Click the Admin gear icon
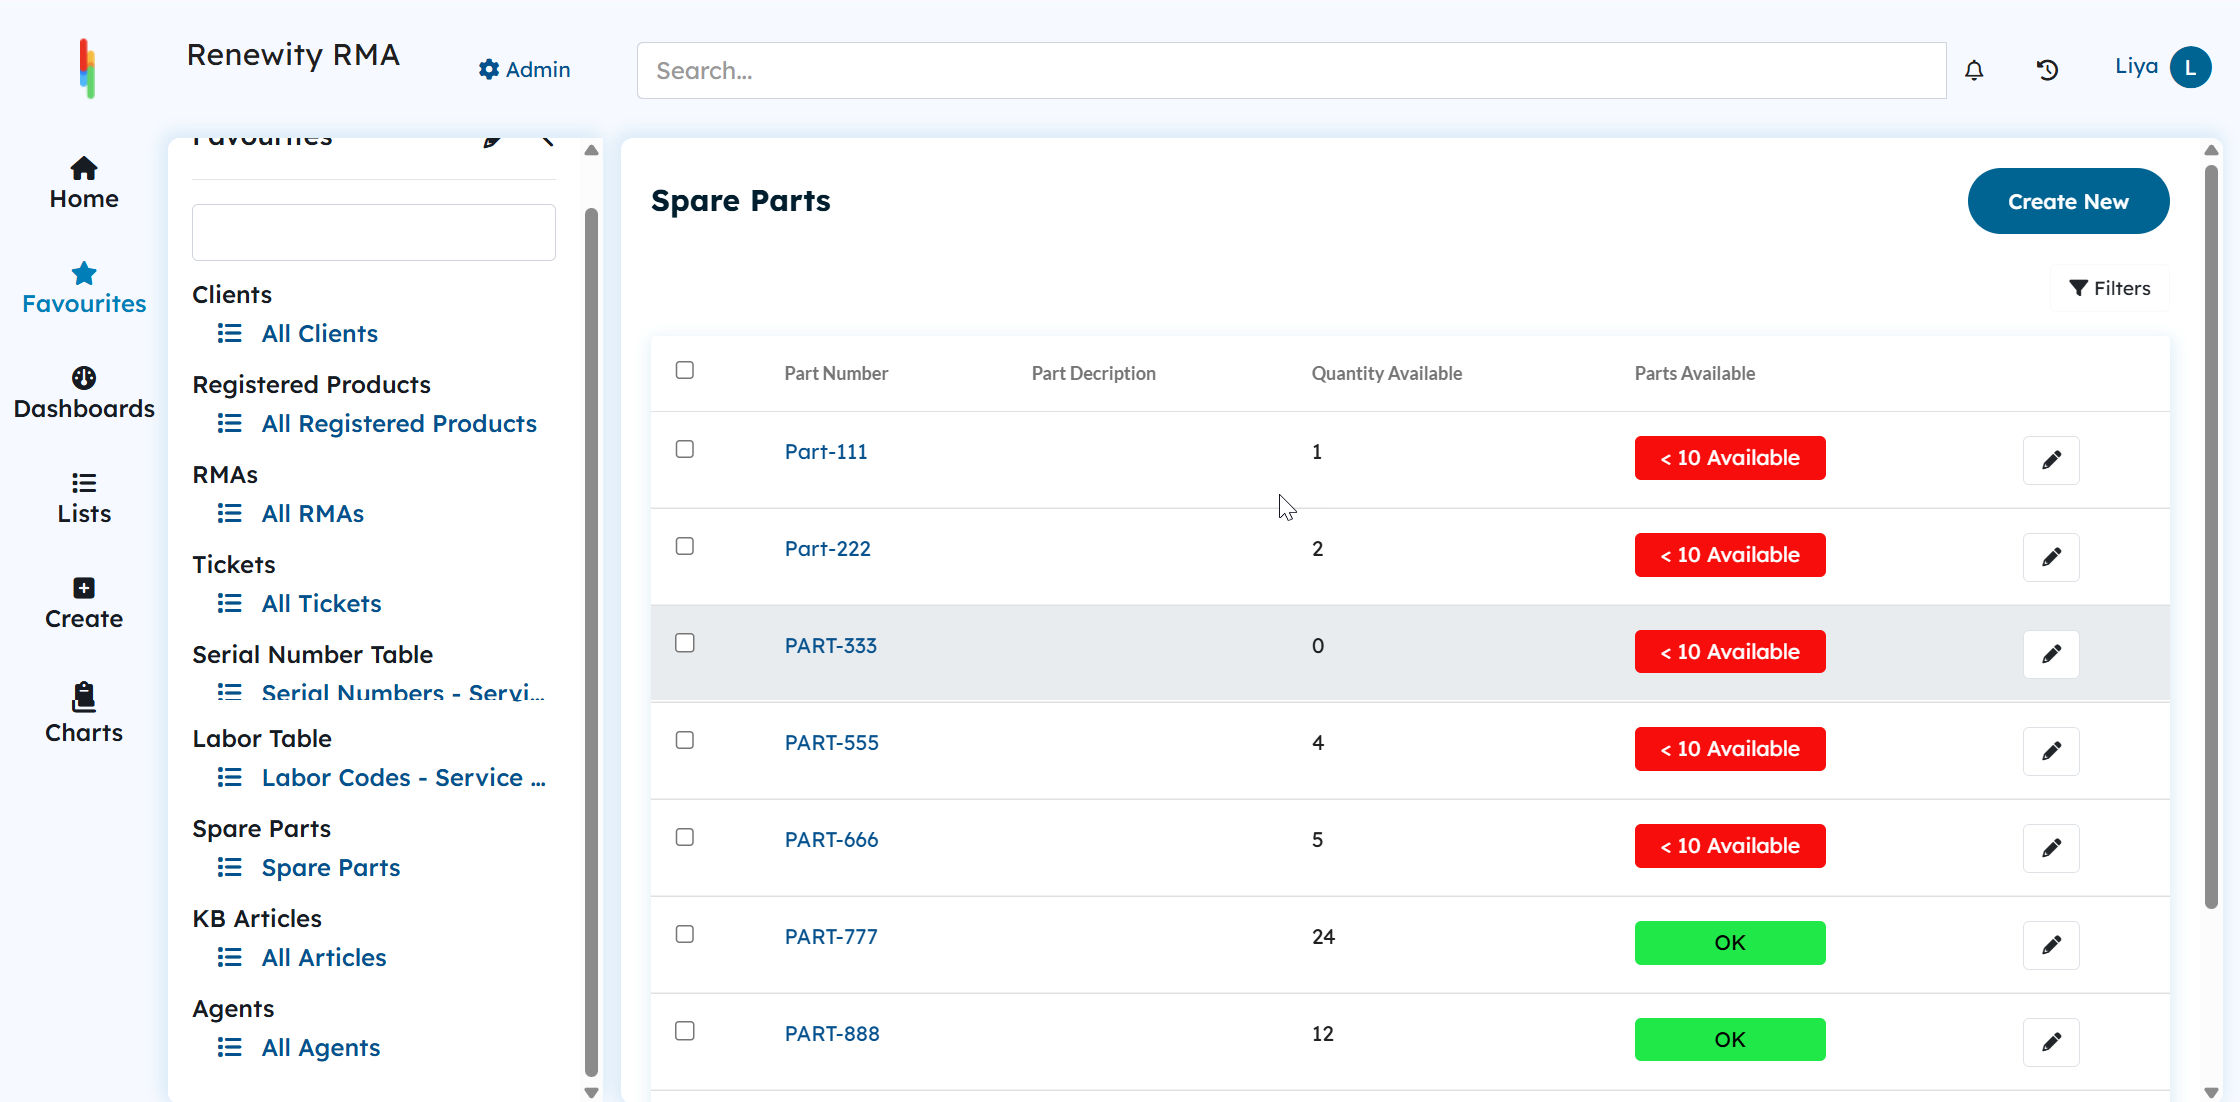This screenshot has height=1102, width=2240. point(488,69)
